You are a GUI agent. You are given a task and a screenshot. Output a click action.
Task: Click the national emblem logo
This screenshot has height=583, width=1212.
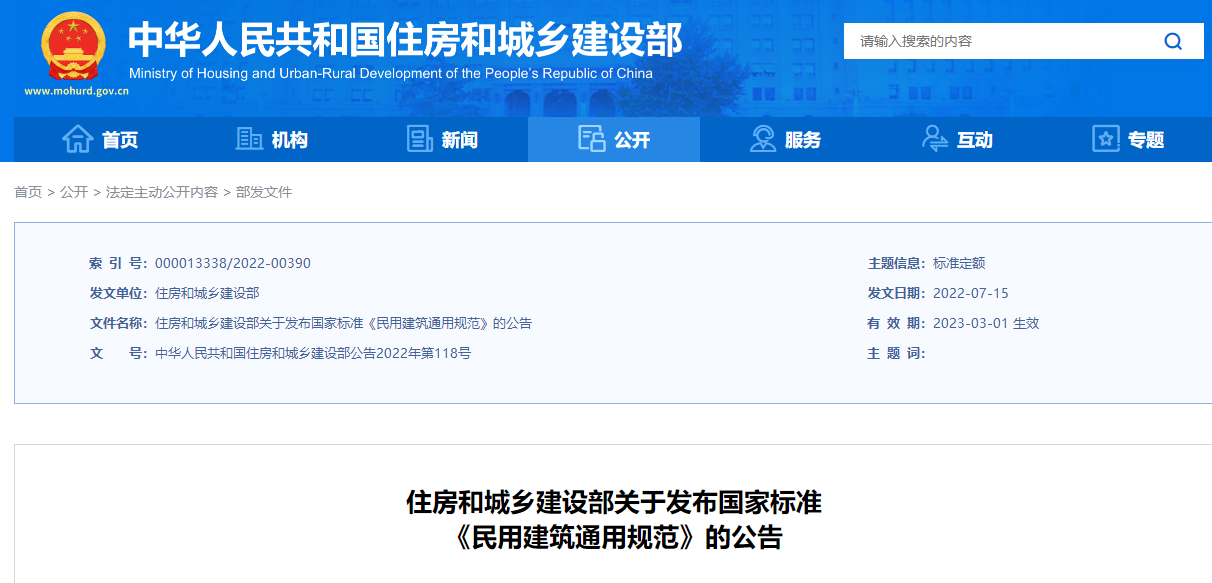73,47
